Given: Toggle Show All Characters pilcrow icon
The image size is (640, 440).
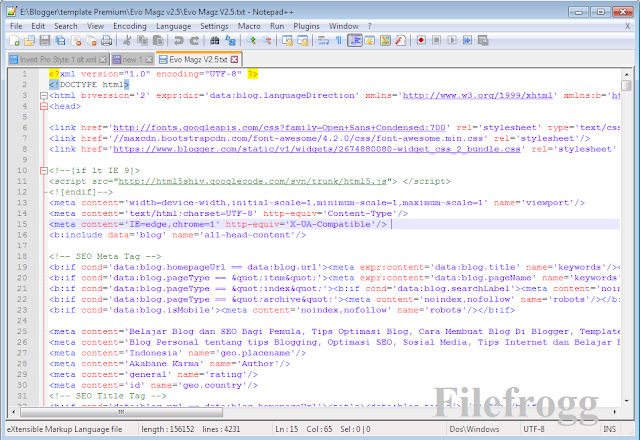Looking at the screenshot, I should 339,40.
